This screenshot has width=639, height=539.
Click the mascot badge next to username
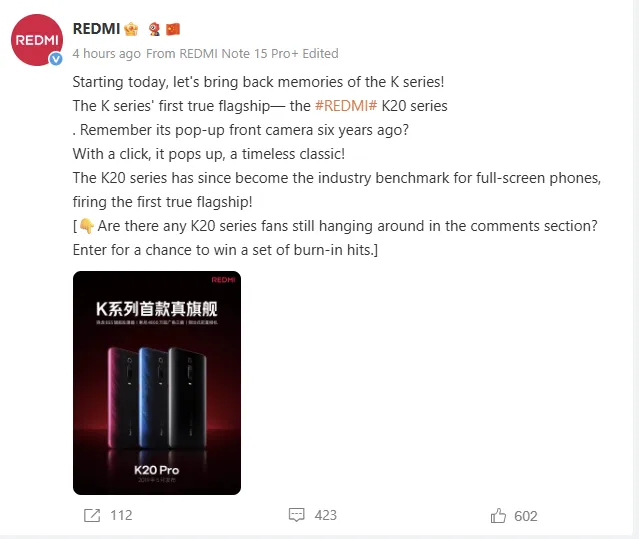tap(154, 29)
